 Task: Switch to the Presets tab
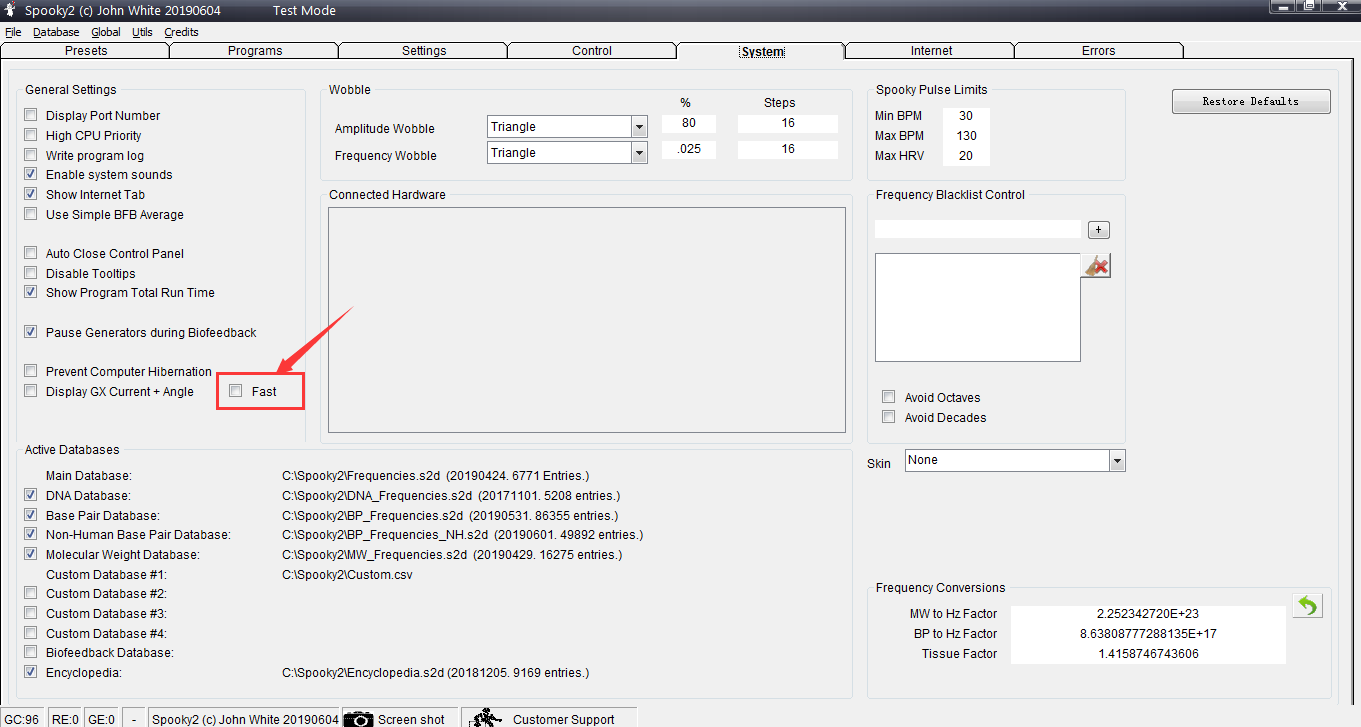[x=86, y=51]
